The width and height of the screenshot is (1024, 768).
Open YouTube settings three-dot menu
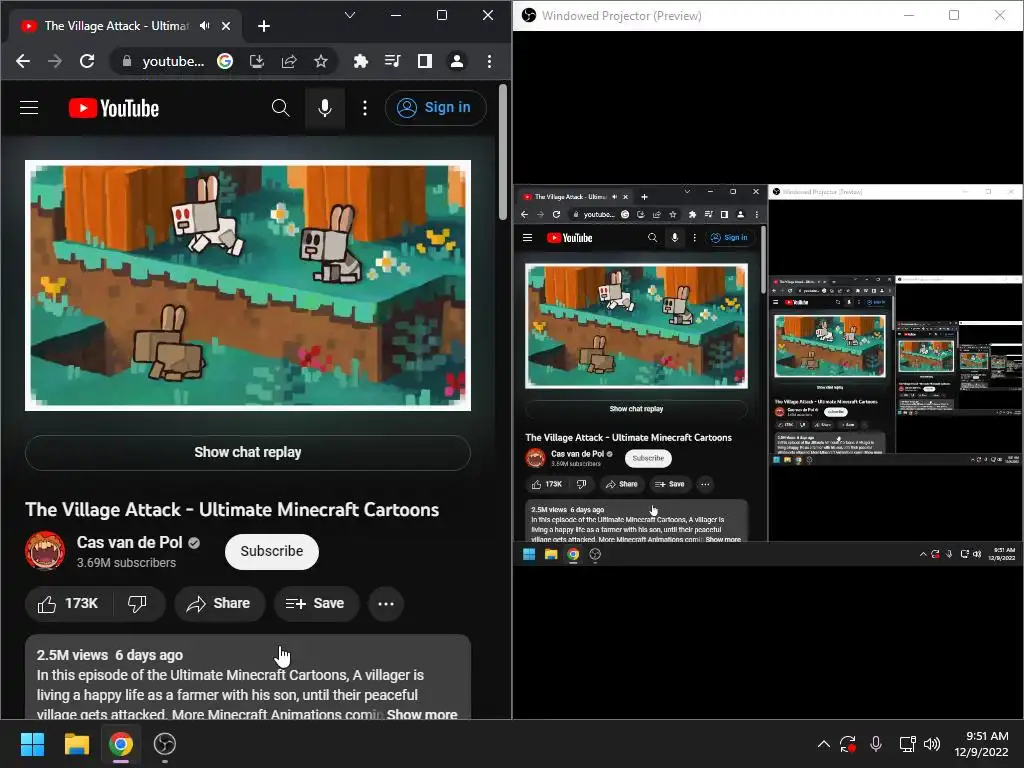click(364, 108)
